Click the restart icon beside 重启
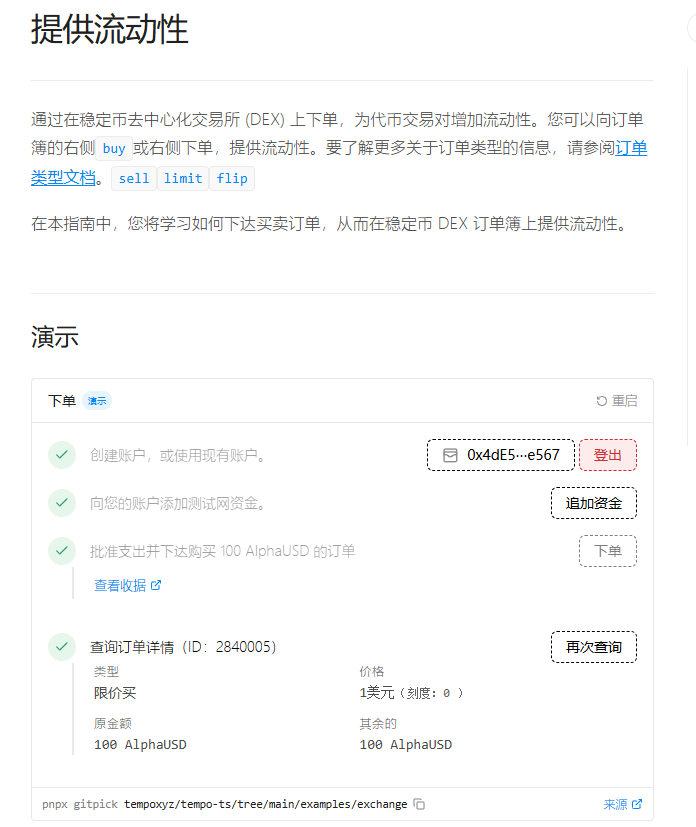 pyautogui.click(x=601, y=401)
